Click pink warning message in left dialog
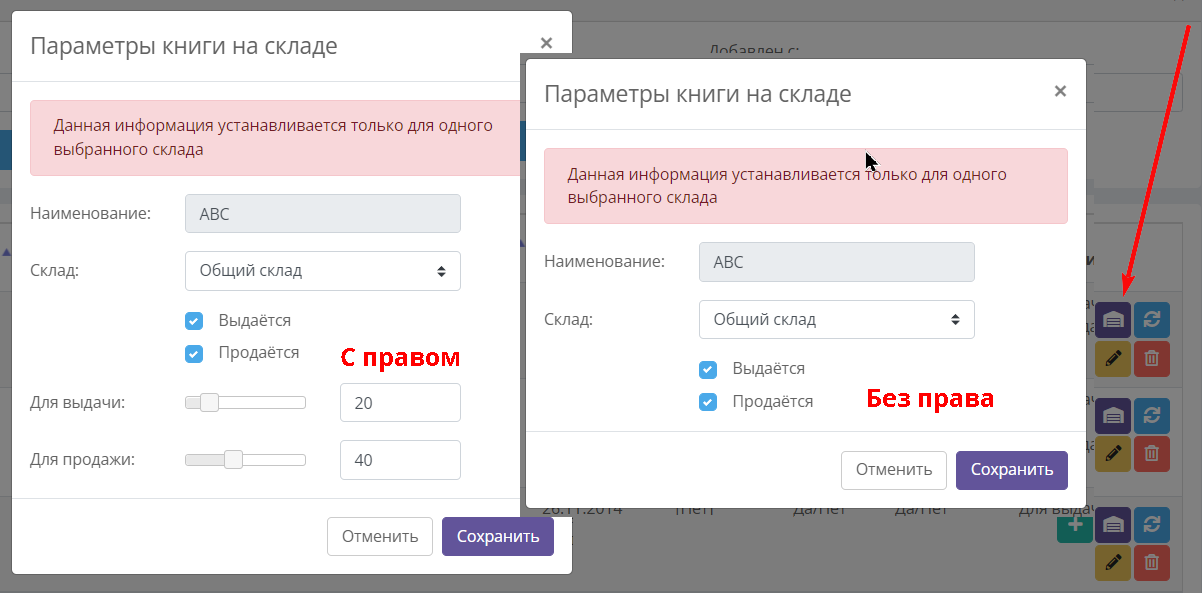Viewport: 1202px width, 593px height. click(x=277, y=138)
